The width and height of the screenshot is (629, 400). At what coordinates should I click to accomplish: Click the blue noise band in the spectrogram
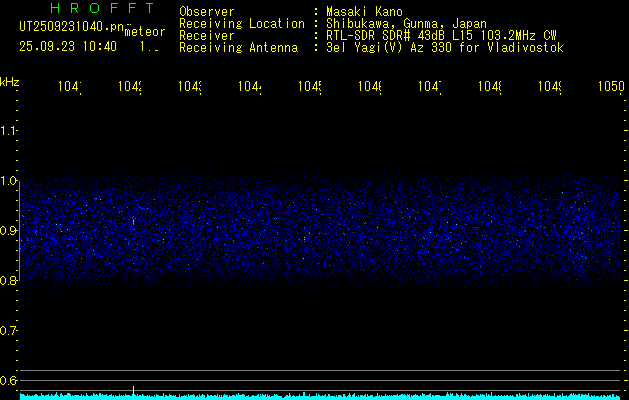pos(320,232)
